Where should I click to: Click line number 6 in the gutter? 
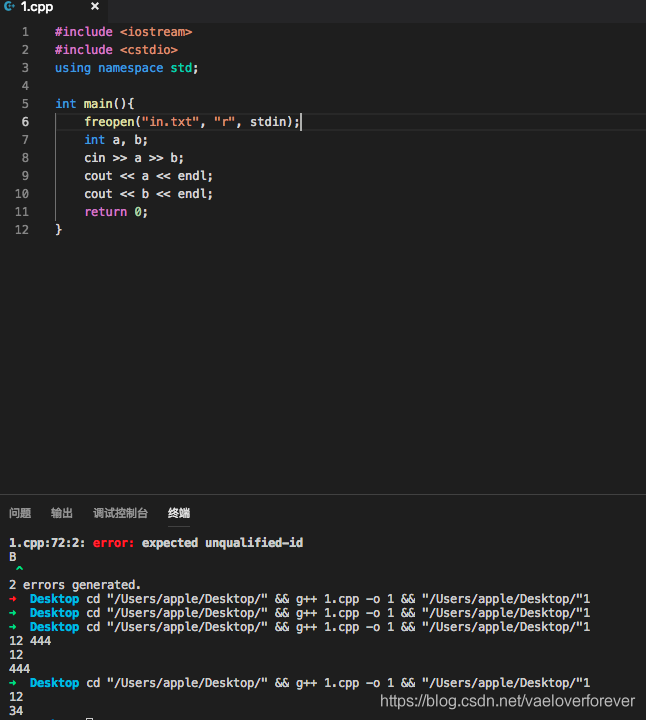25,122
